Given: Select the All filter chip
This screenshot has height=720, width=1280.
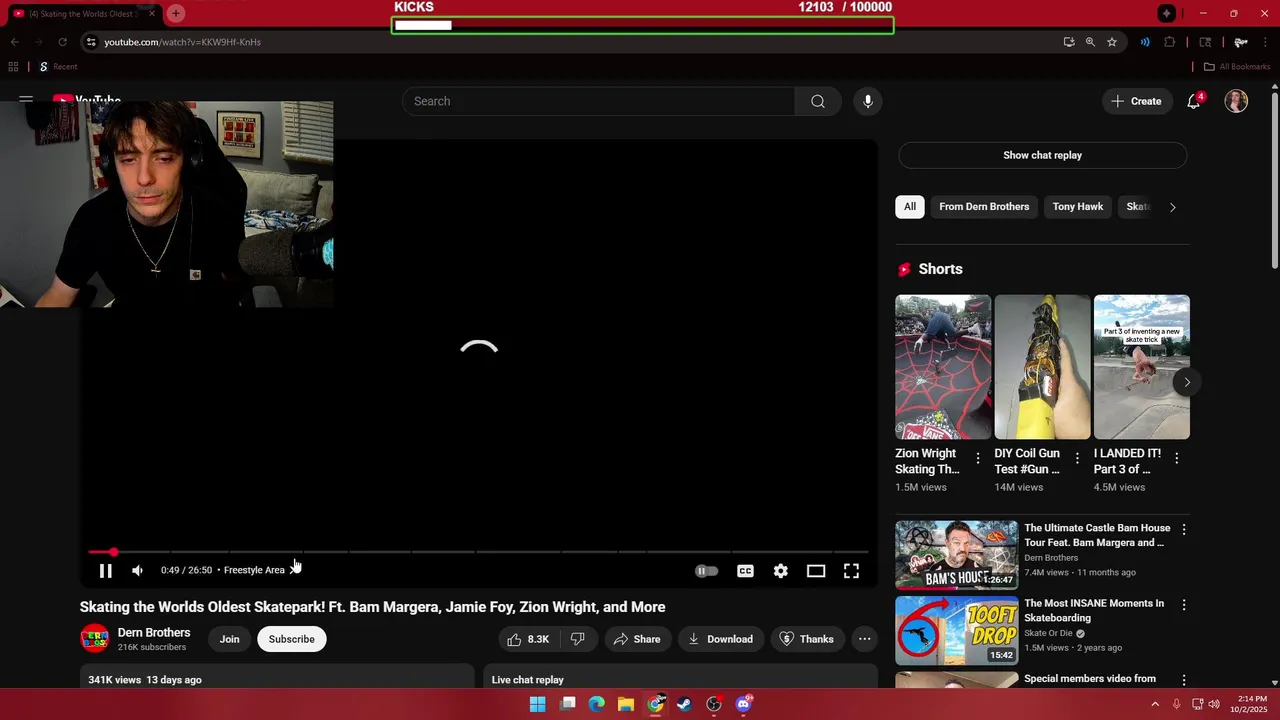Looking at the screenshot, I should (x=910, y=207).
